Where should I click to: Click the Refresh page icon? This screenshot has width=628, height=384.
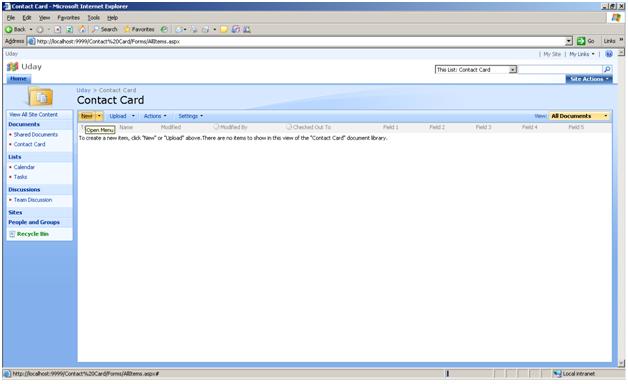point(69,29)
